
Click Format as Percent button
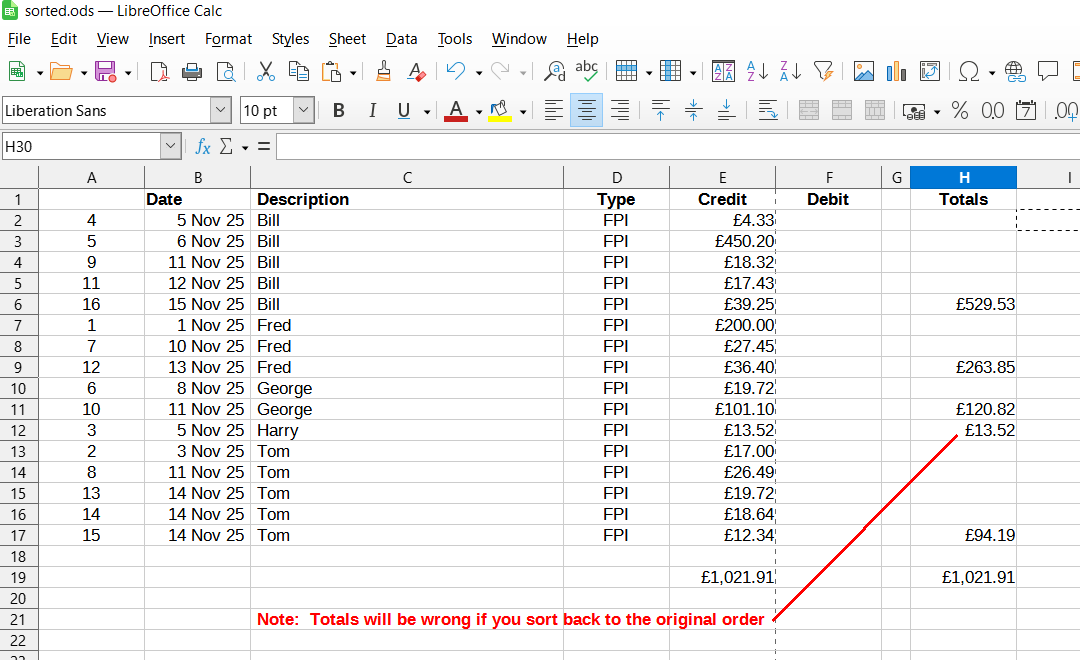point(959,110)
